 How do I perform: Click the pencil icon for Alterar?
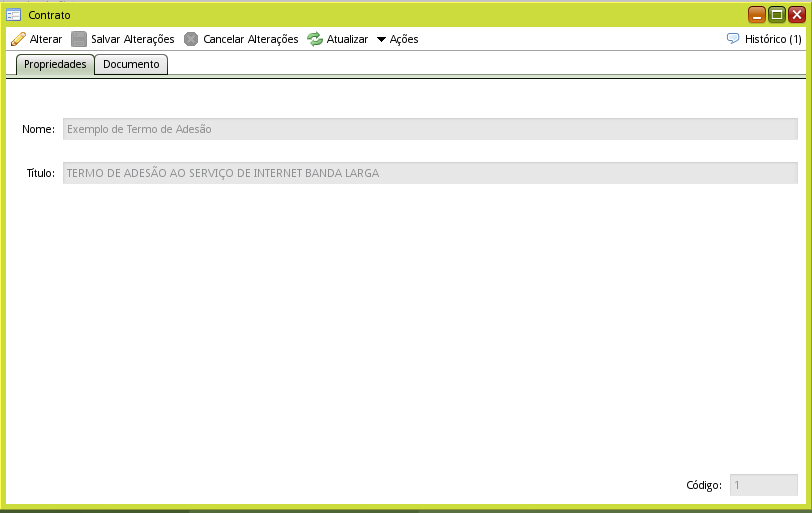coord(18,39)
